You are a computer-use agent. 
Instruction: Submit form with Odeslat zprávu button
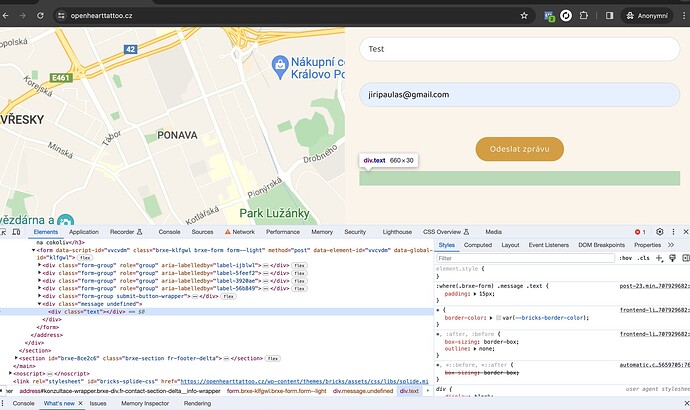519,149
